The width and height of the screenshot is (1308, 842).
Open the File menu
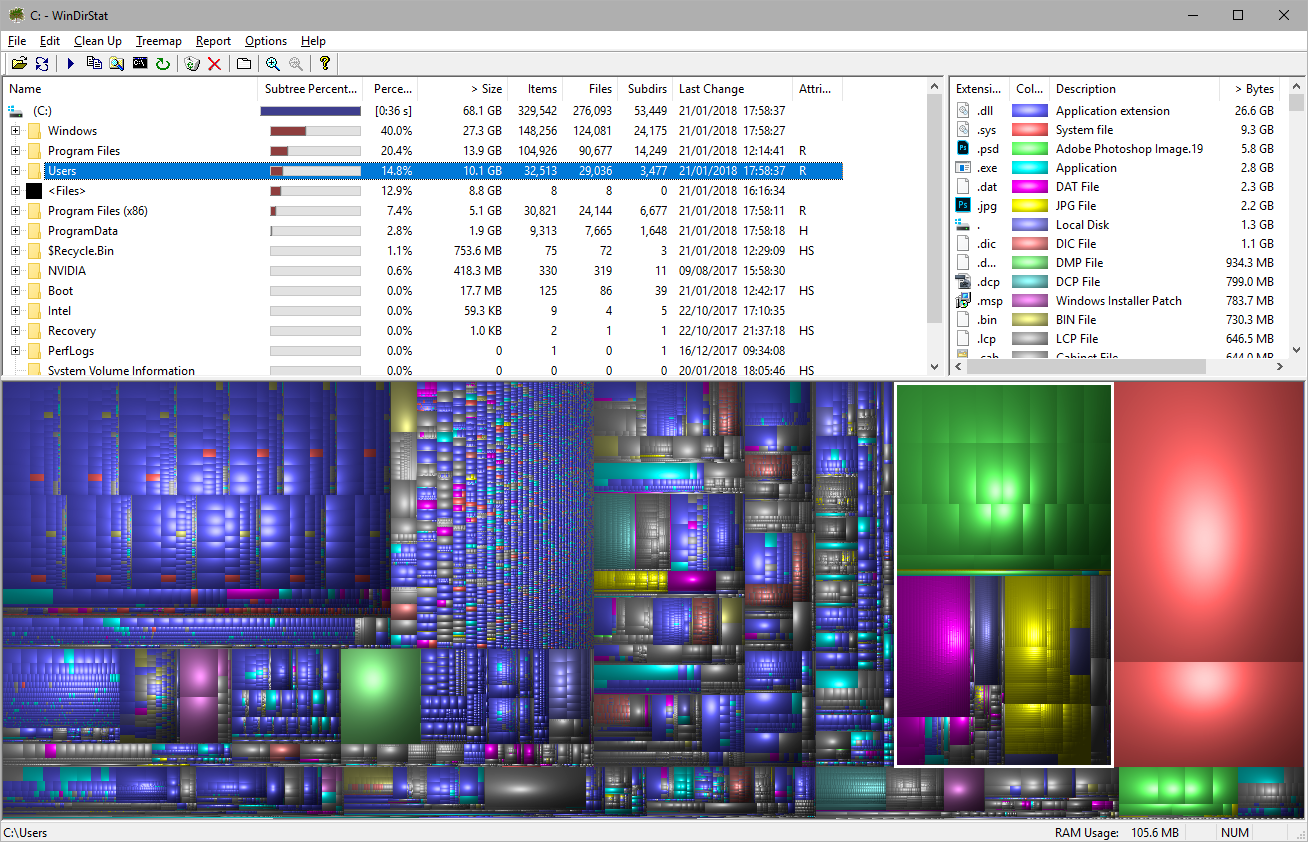pyautogui.click(x=17, y=41)
